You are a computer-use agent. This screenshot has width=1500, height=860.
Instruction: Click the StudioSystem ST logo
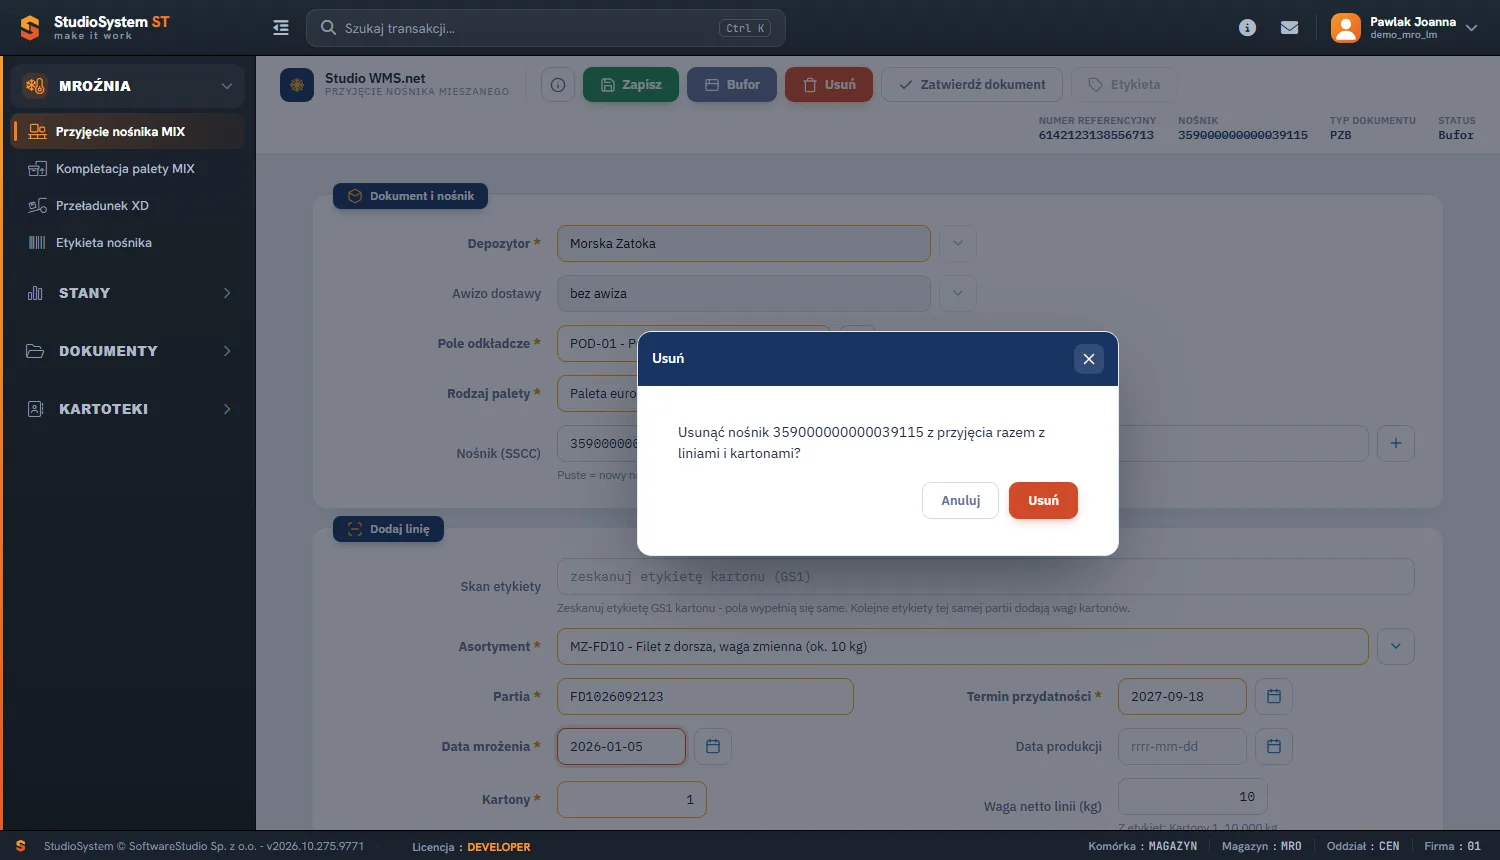(95, 27)
